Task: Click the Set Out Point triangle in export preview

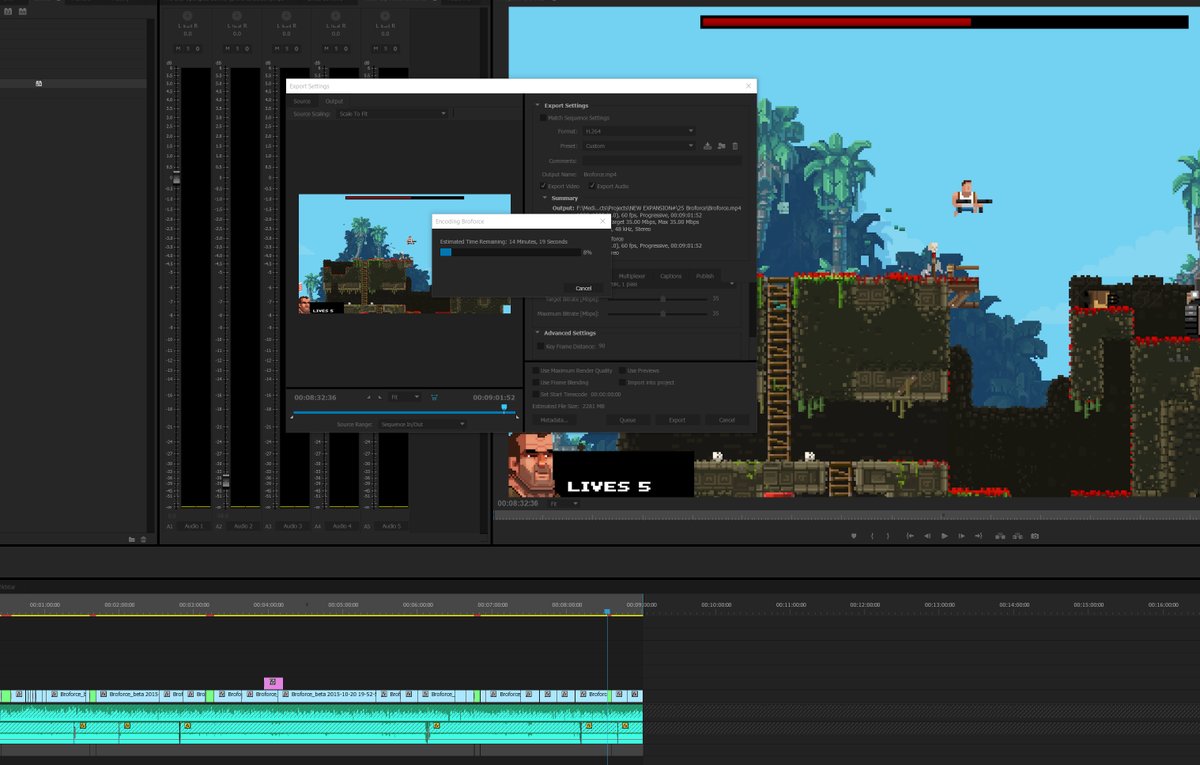Action: 380,397
